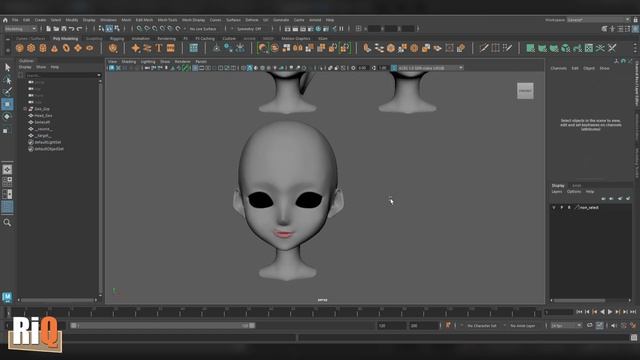Open the Mesh Tools menu
The width and height of the screenshot is (640, 360).
(x=167, y=20)
